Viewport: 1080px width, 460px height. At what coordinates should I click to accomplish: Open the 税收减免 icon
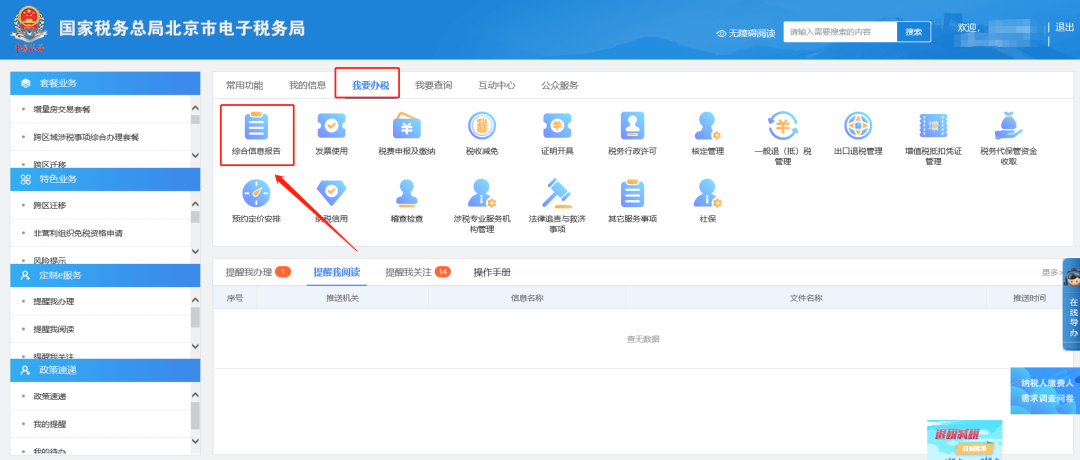[481, 127]
